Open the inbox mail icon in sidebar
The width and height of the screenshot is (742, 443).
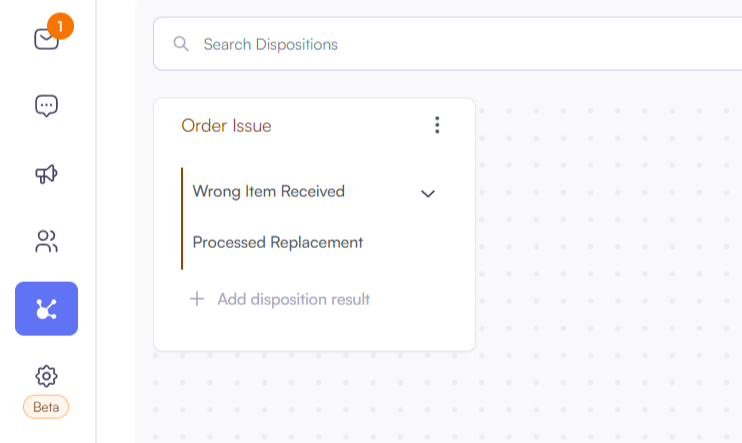pyautogui.click(x=46, y=39)
